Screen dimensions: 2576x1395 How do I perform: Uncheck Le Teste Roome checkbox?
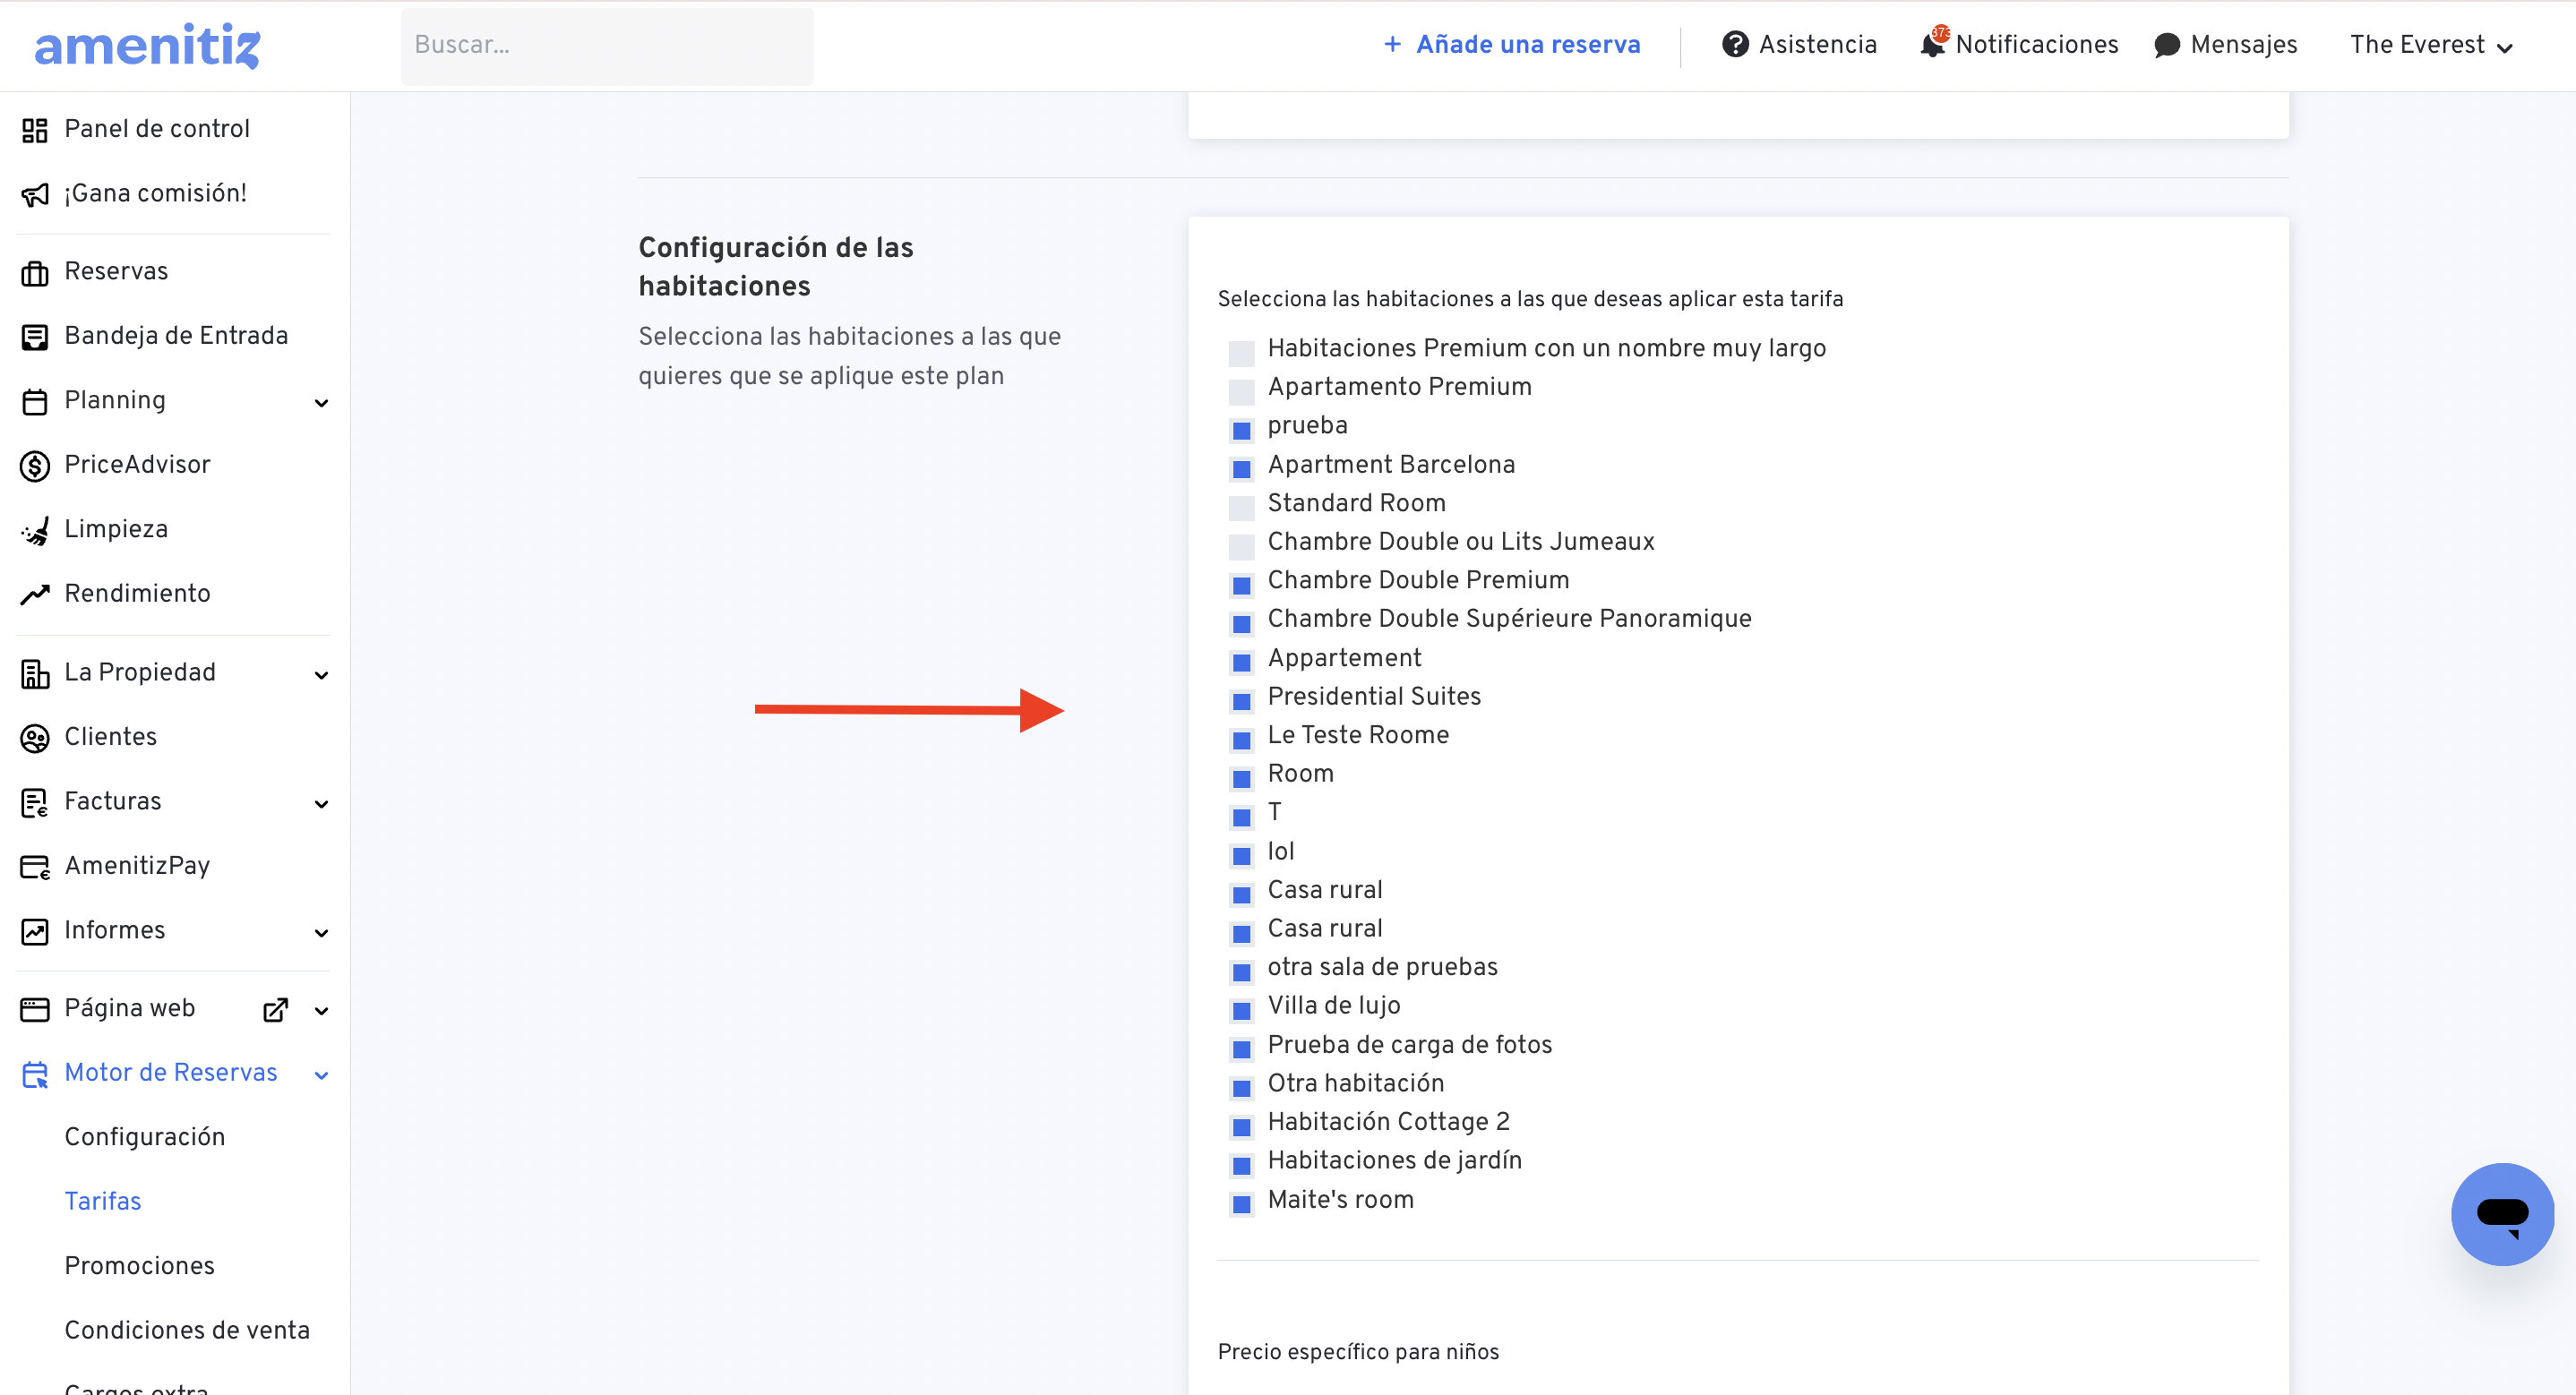pyautogui.click(x=1241, y=740)
